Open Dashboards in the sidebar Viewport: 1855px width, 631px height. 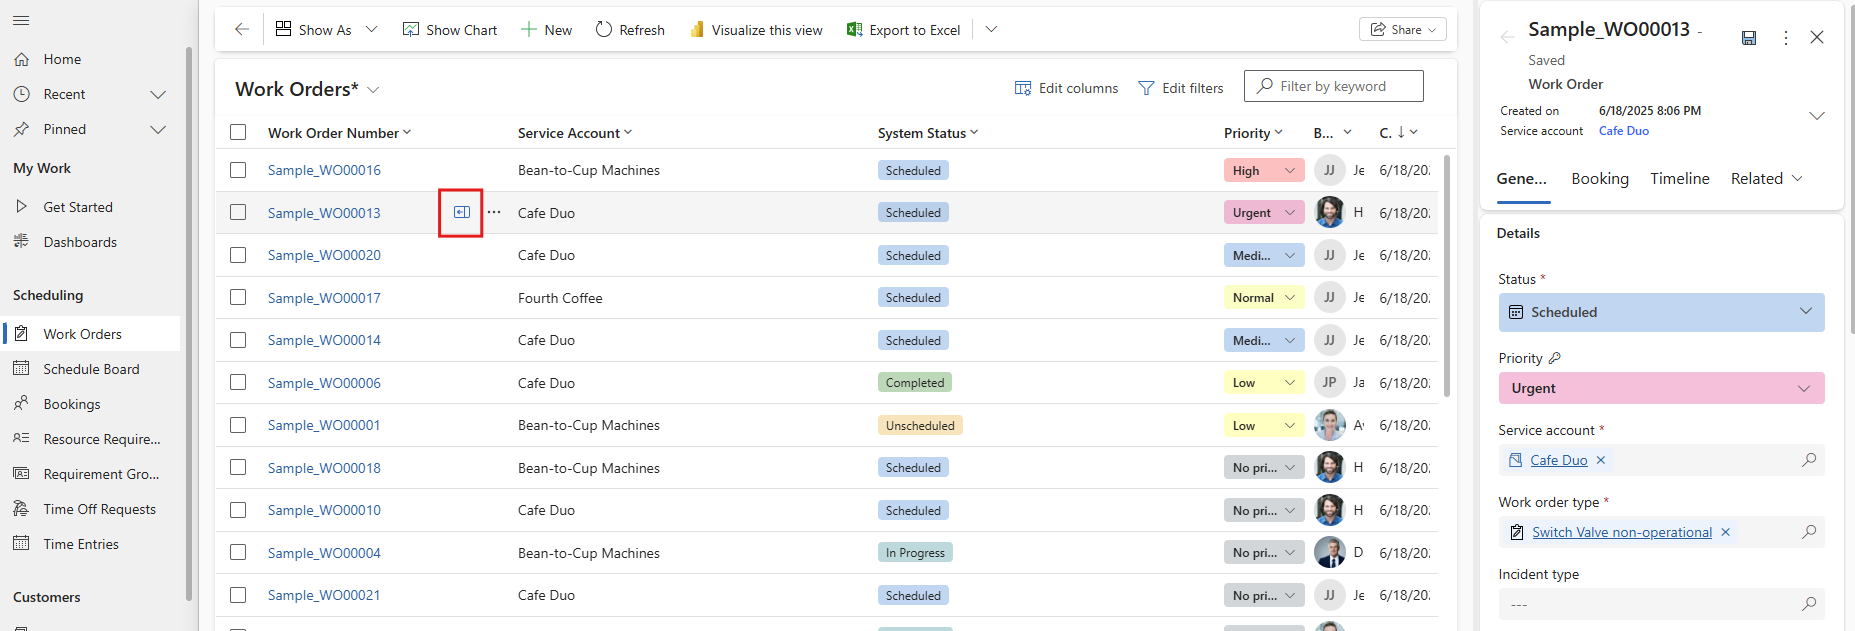80,242
